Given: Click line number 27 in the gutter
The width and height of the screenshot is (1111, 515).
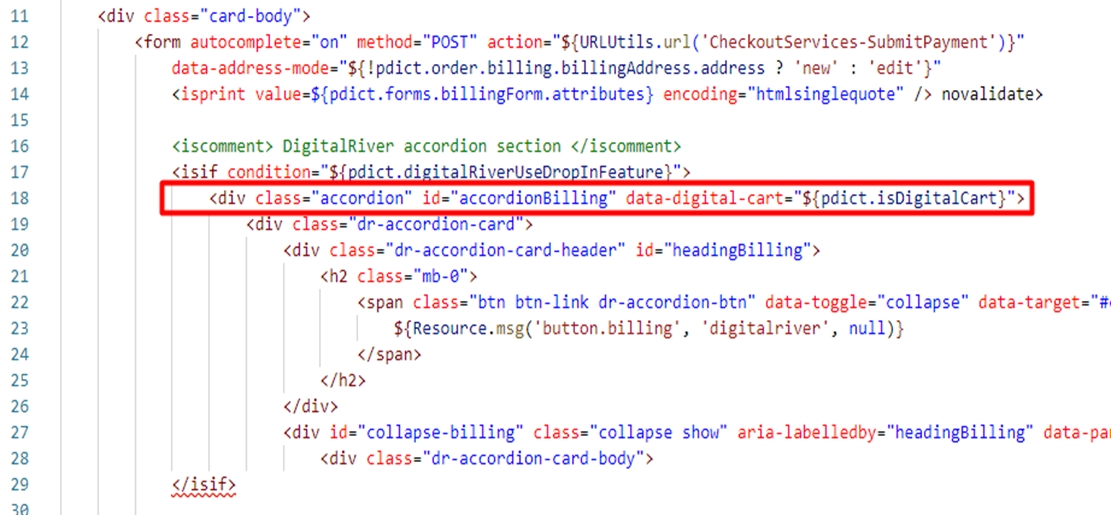Looking at the screenshot, I should (x=21, y=432).
